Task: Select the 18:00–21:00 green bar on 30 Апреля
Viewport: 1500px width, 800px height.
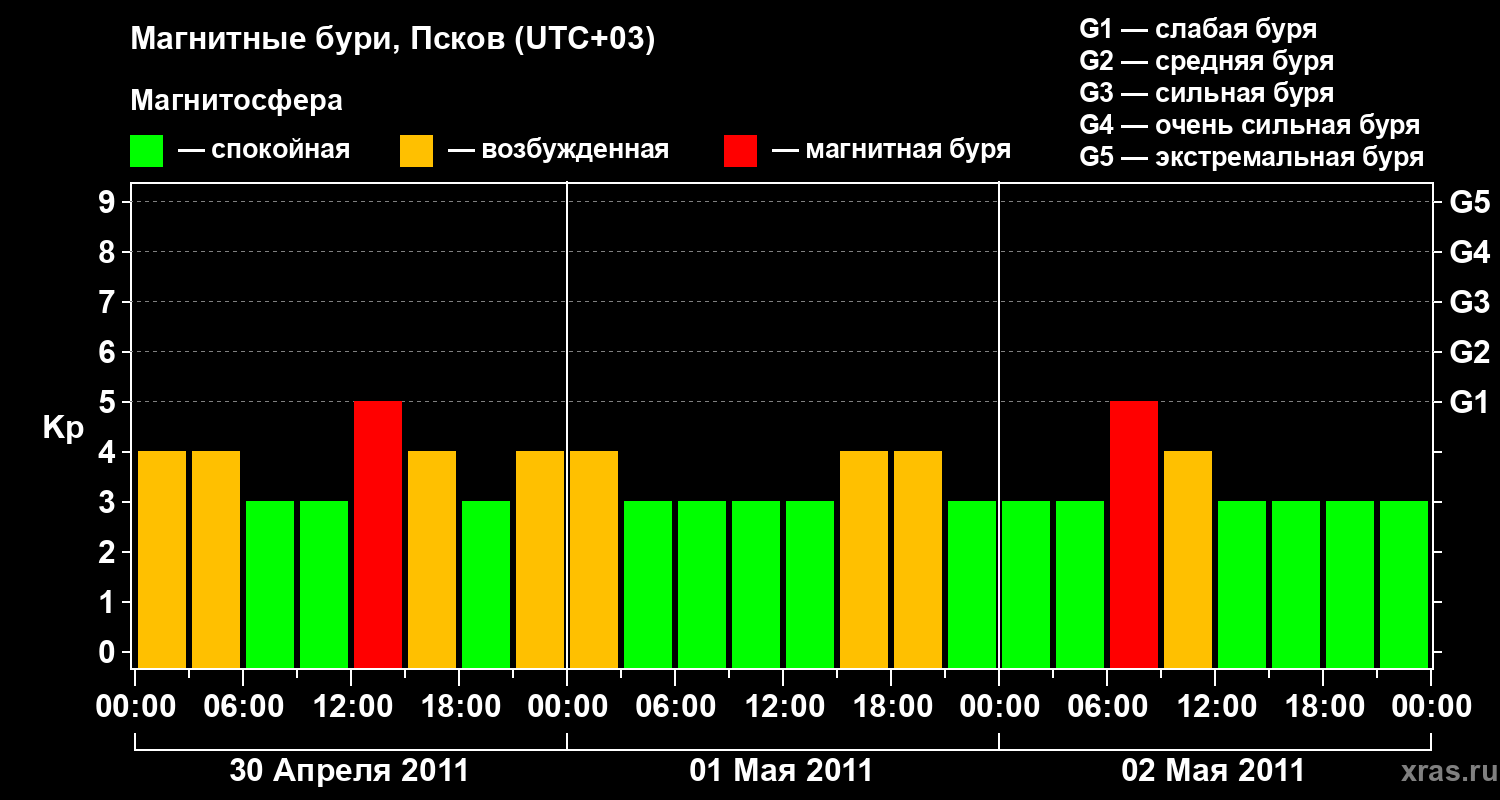Action: pyautogui.click(x=486, y=584)
